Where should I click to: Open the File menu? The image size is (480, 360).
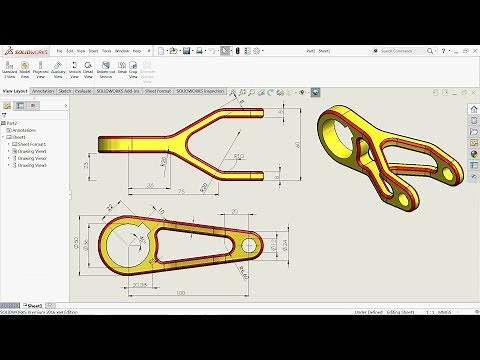coord(60,51)
